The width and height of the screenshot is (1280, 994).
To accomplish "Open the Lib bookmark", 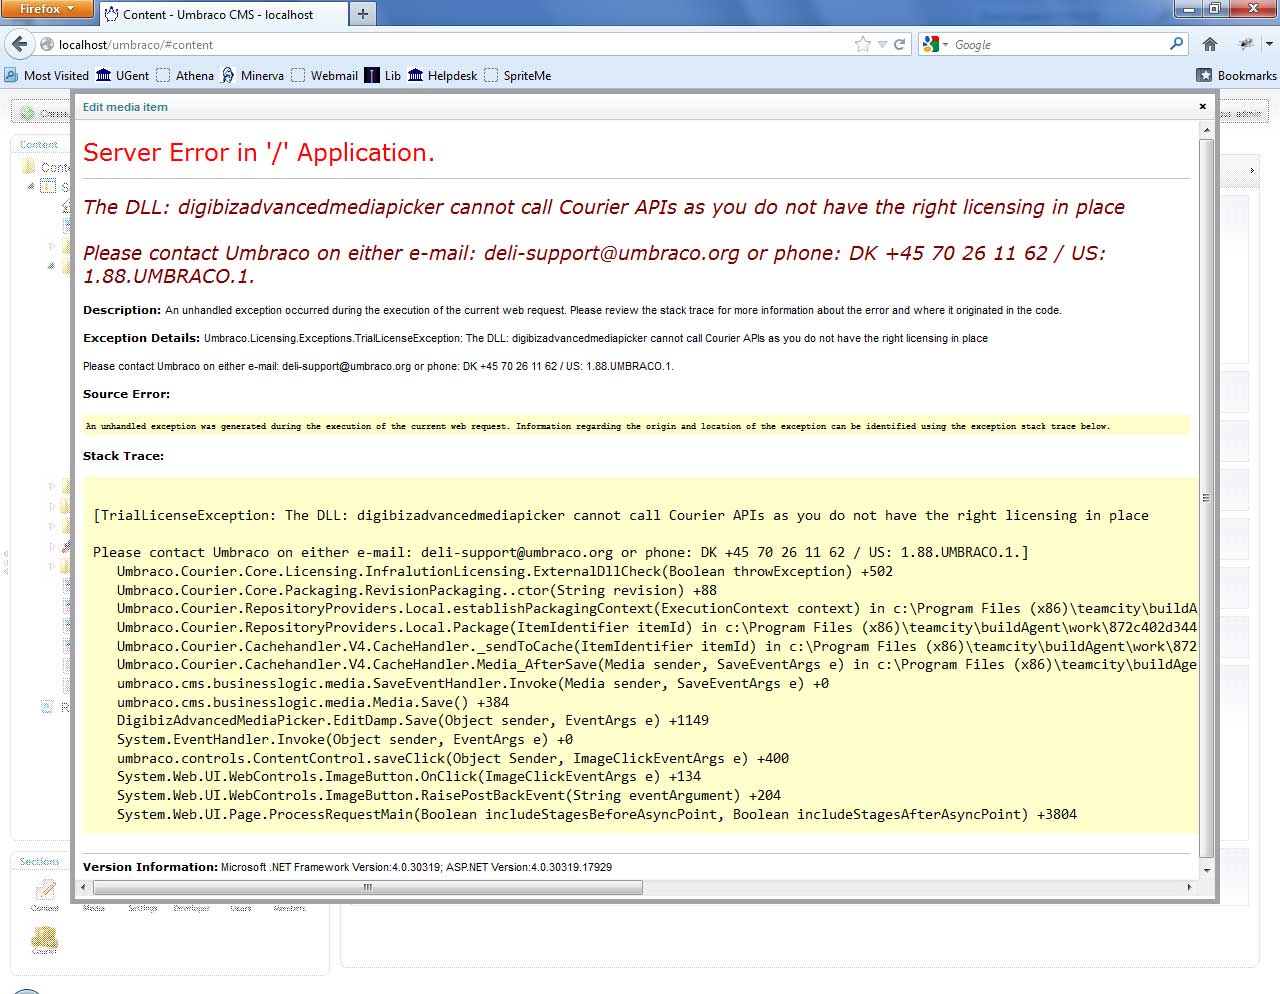I will [383, 75].
